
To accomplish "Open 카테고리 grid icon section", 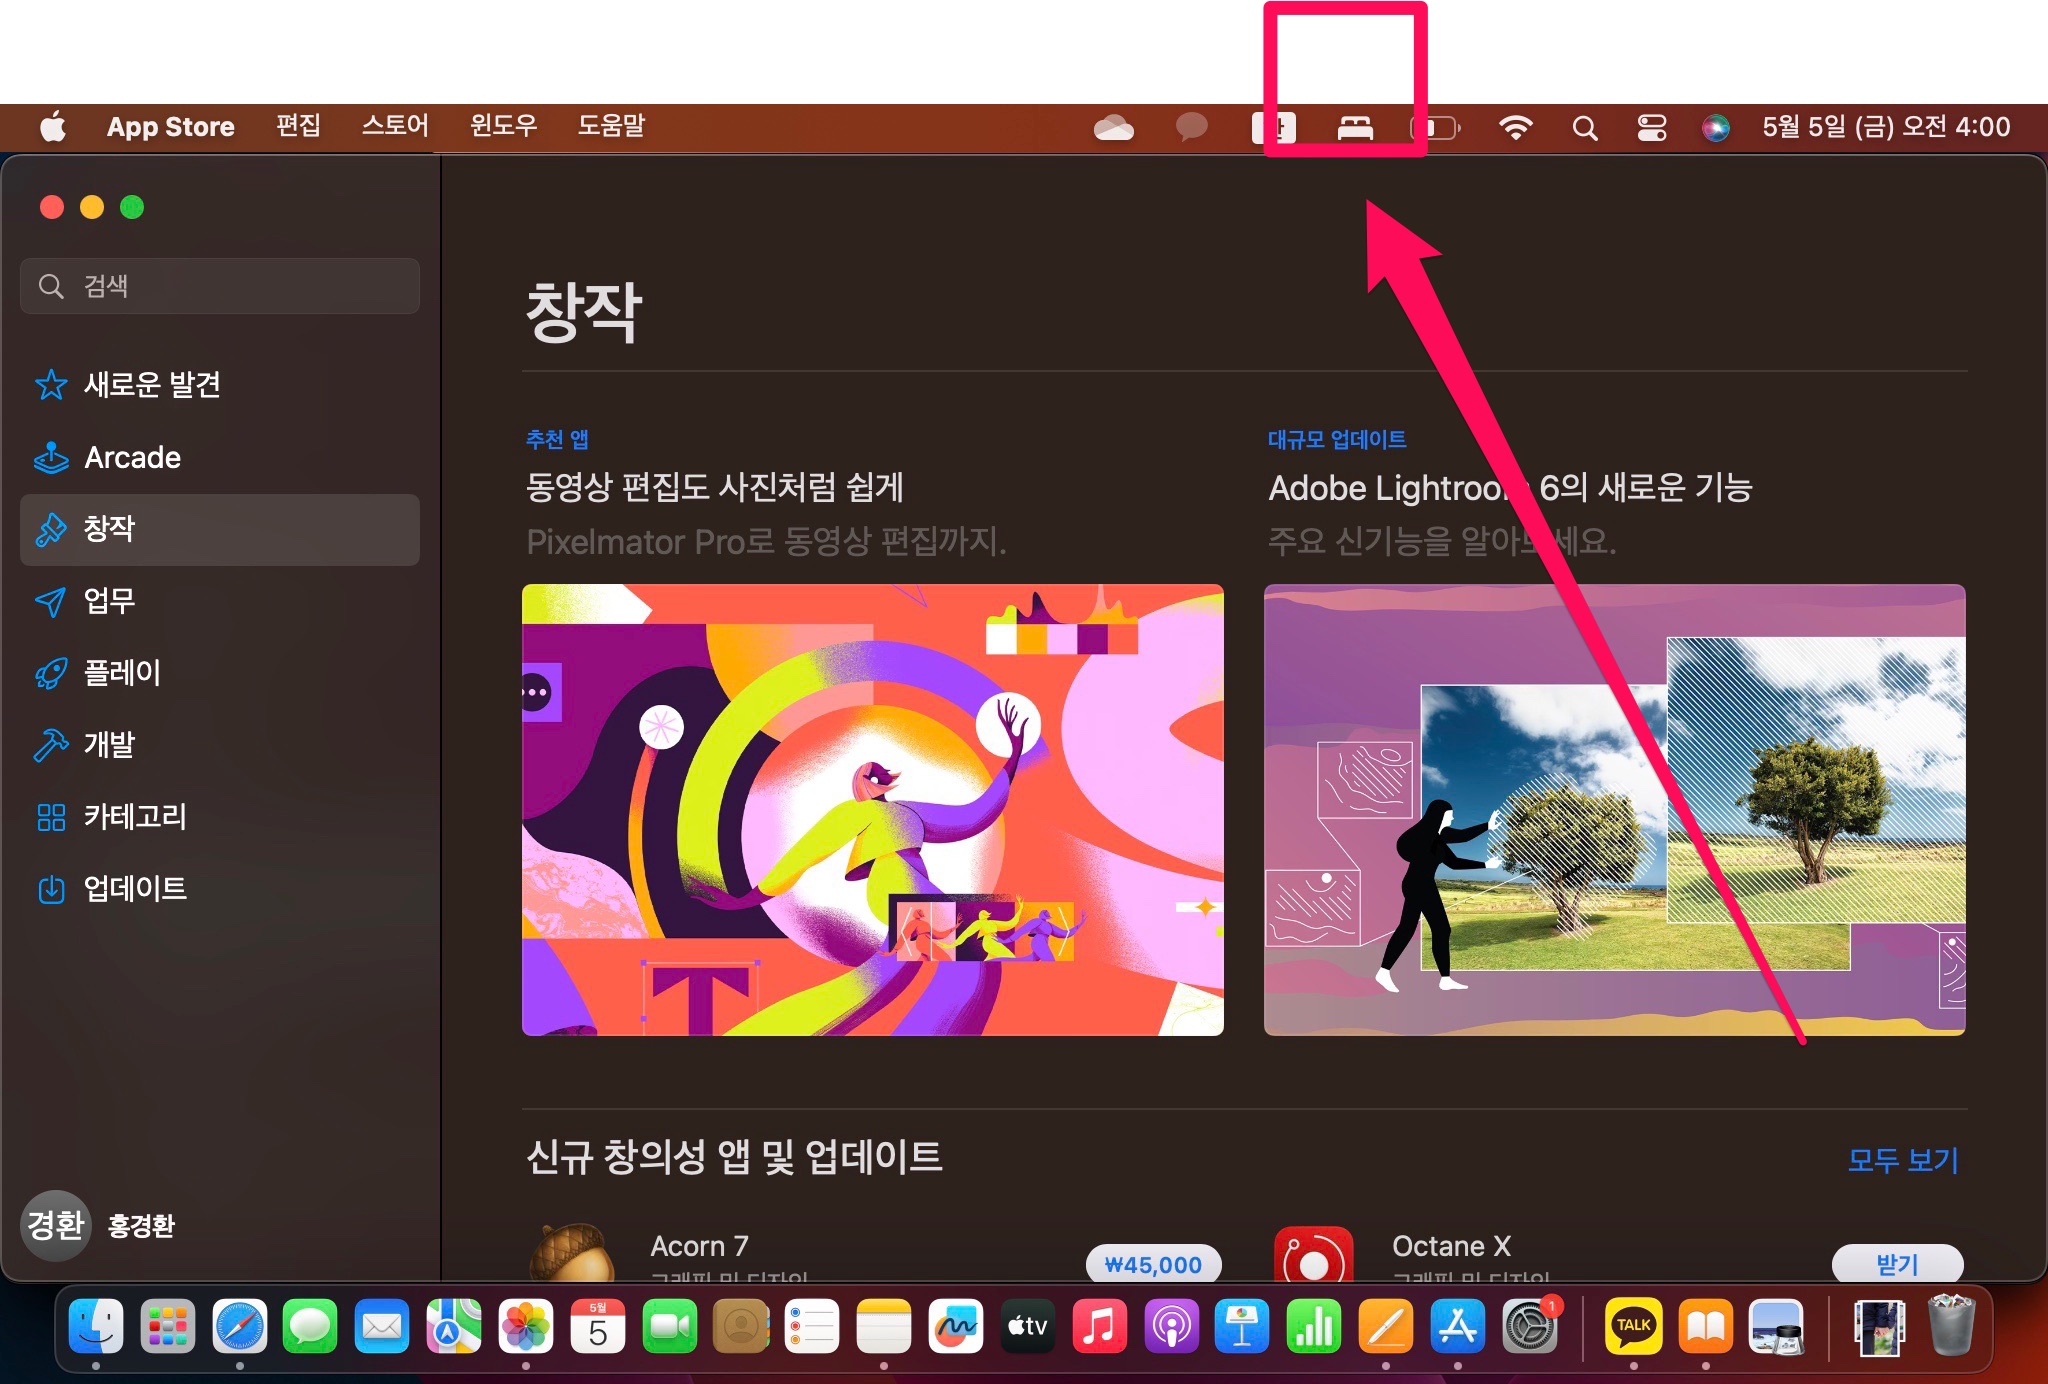I will pyautogui.click(x=51, y=817).
